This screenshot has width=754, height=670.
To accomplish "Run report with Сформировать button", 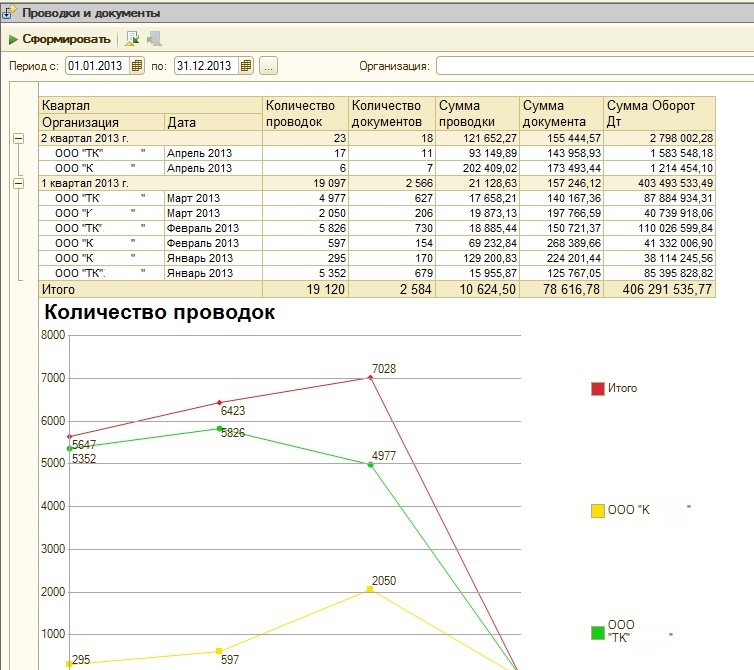I will coord(60,39).
